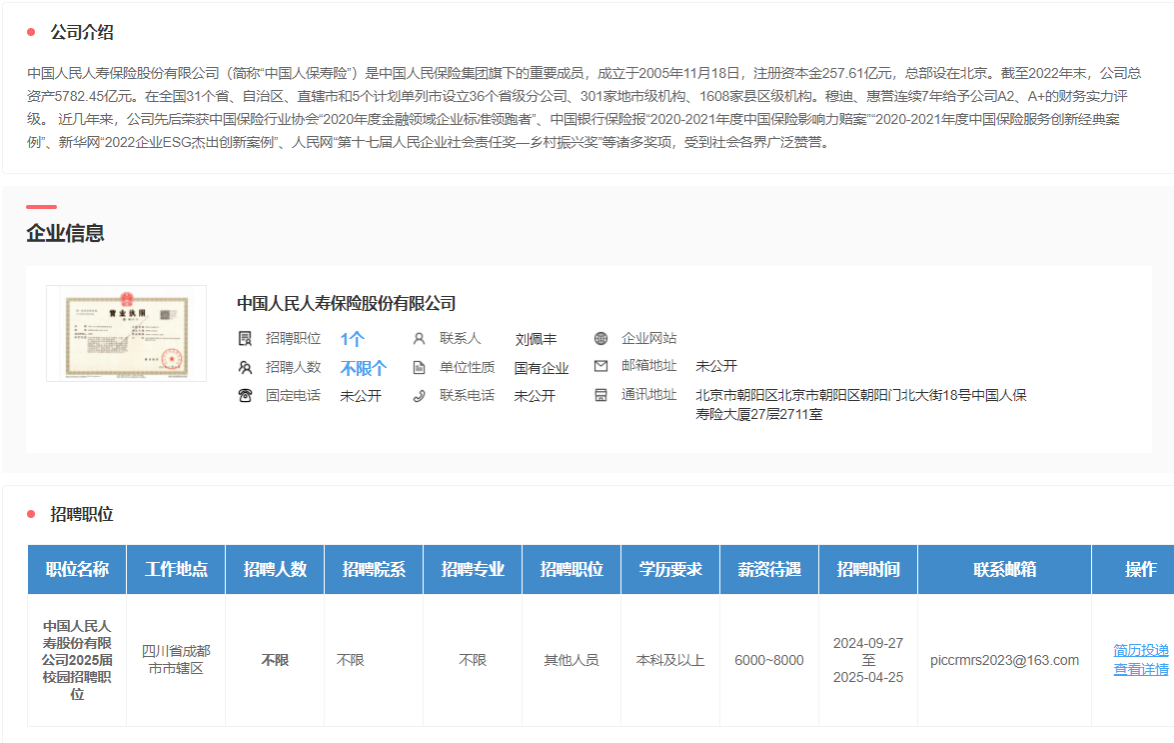Click the 薪资待遇 column header

pyautogui.click(x=769, y=569)
